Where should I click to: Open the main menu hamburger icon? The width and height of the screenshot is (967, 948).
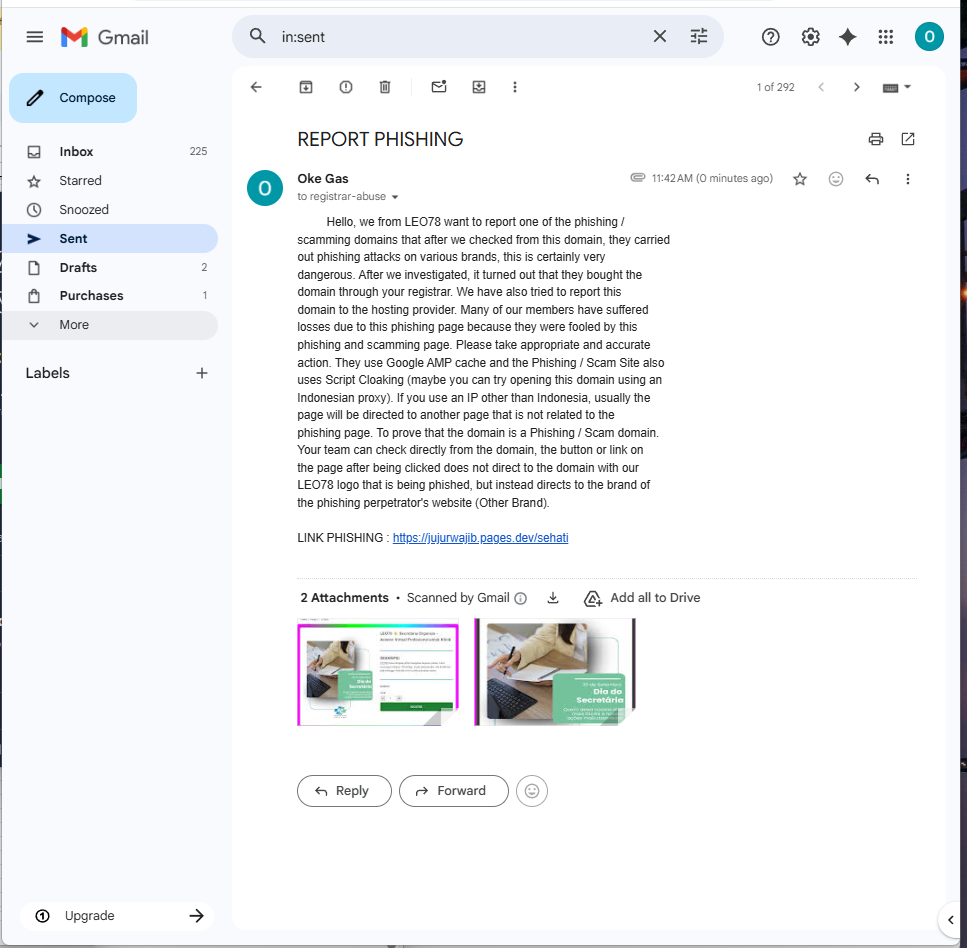point(35,37)
